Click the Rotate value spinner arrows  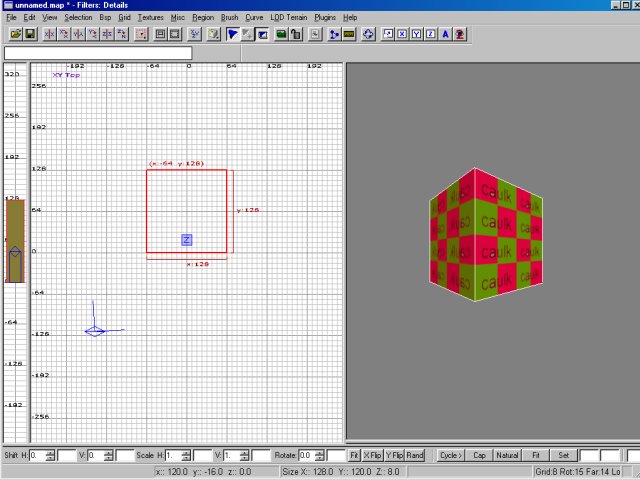click(322, 455)
